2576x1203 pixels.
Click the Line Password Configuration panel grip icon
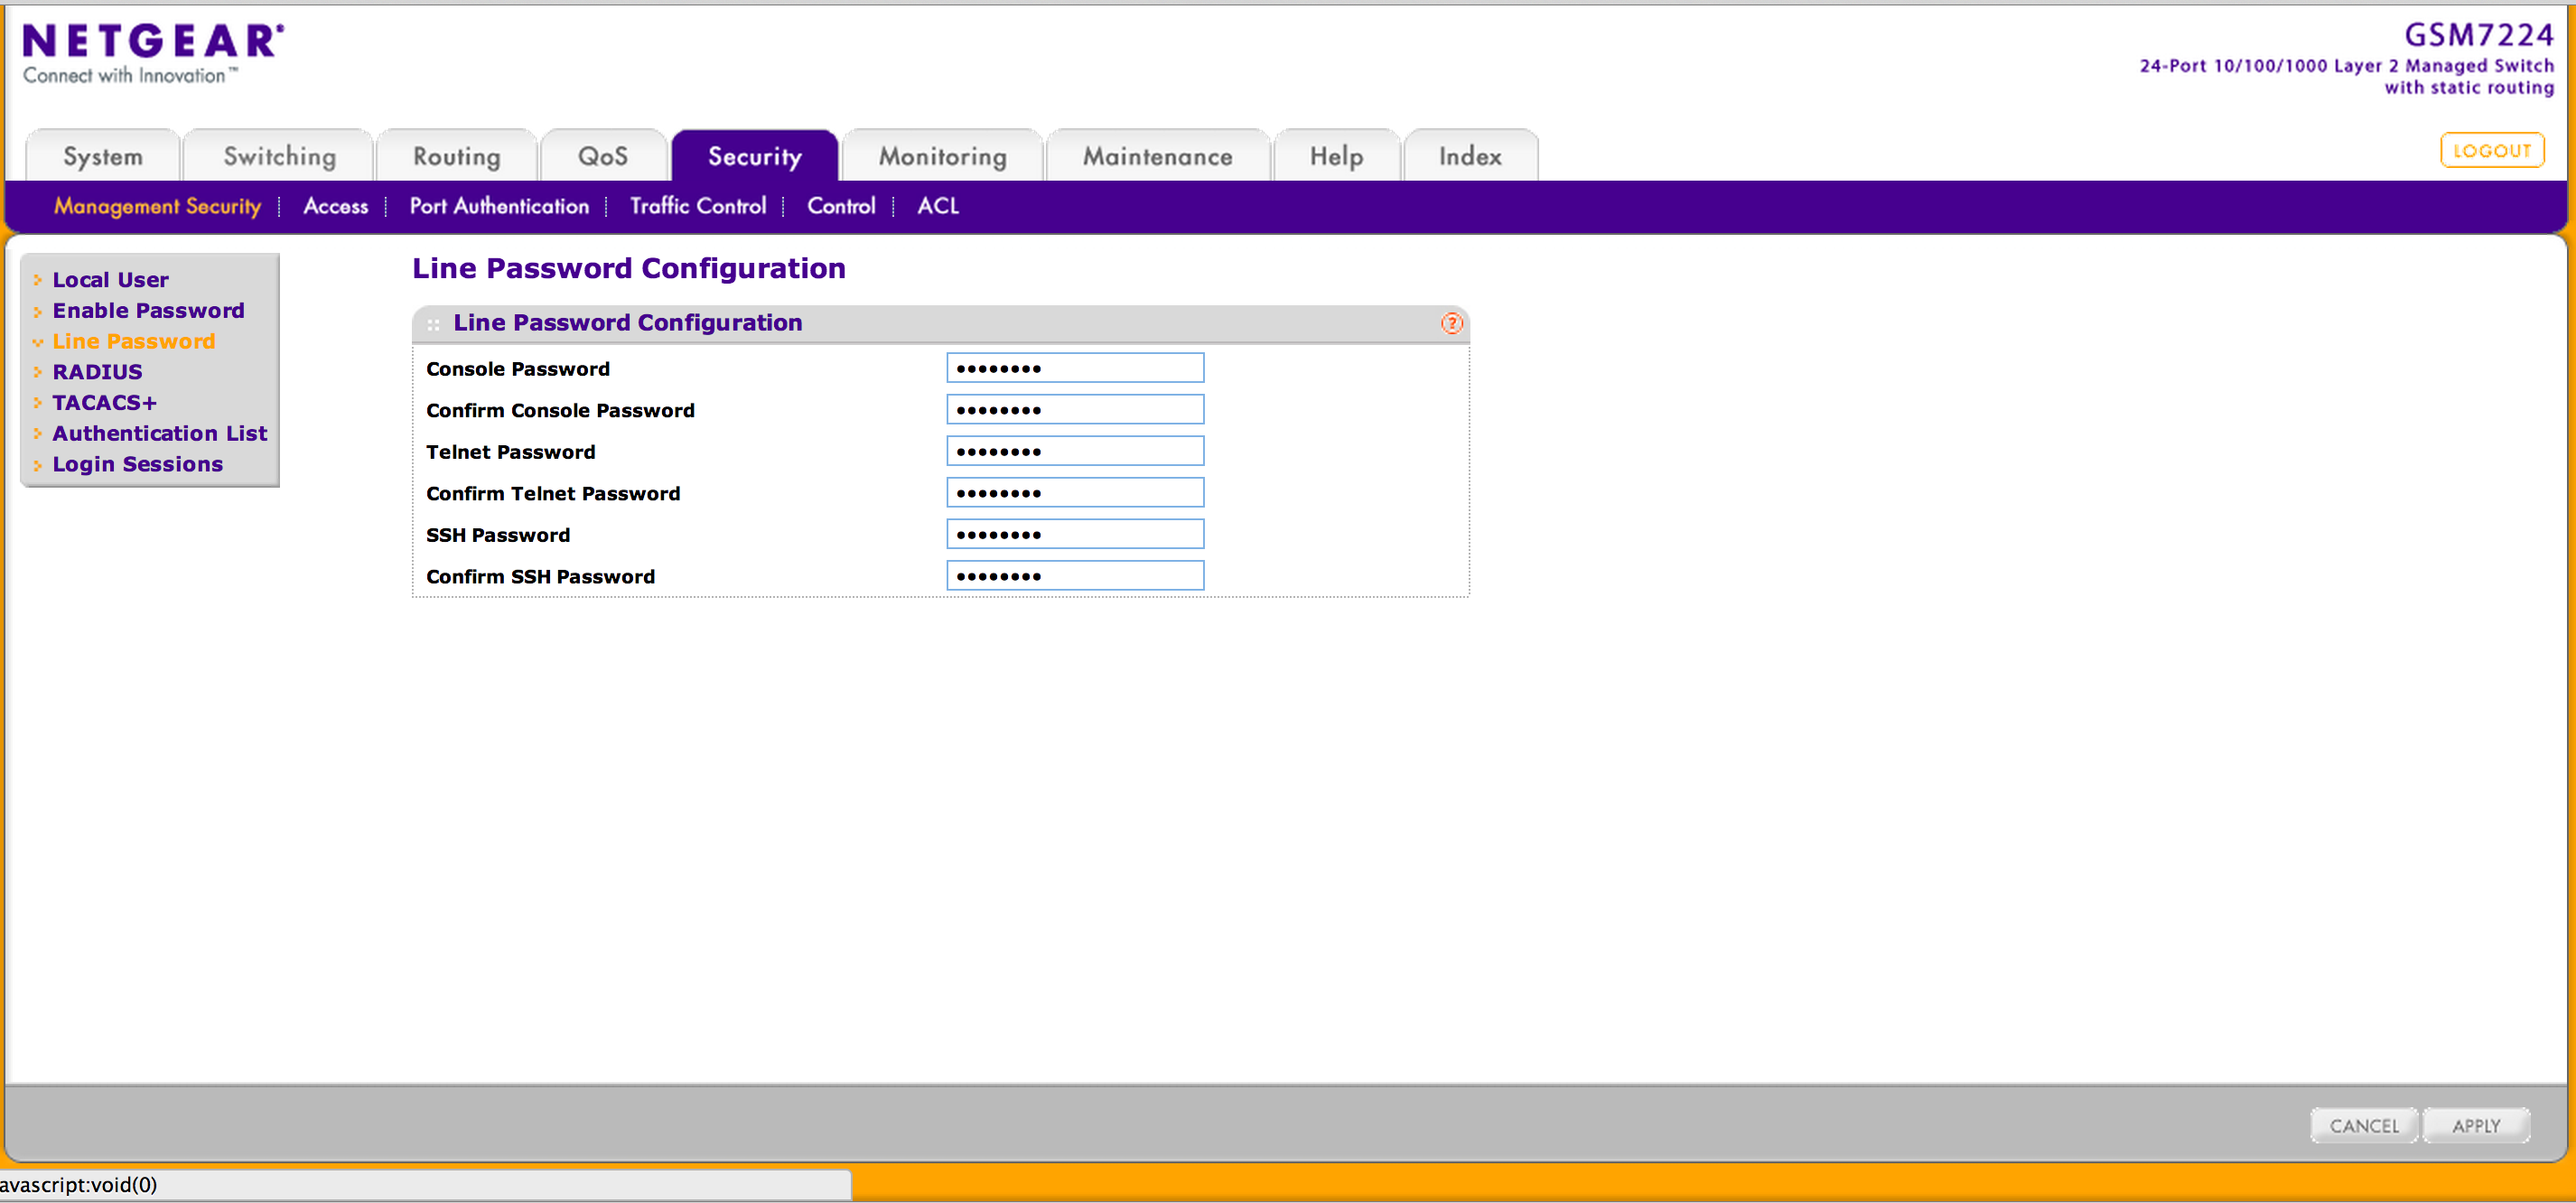pos(433,324)
